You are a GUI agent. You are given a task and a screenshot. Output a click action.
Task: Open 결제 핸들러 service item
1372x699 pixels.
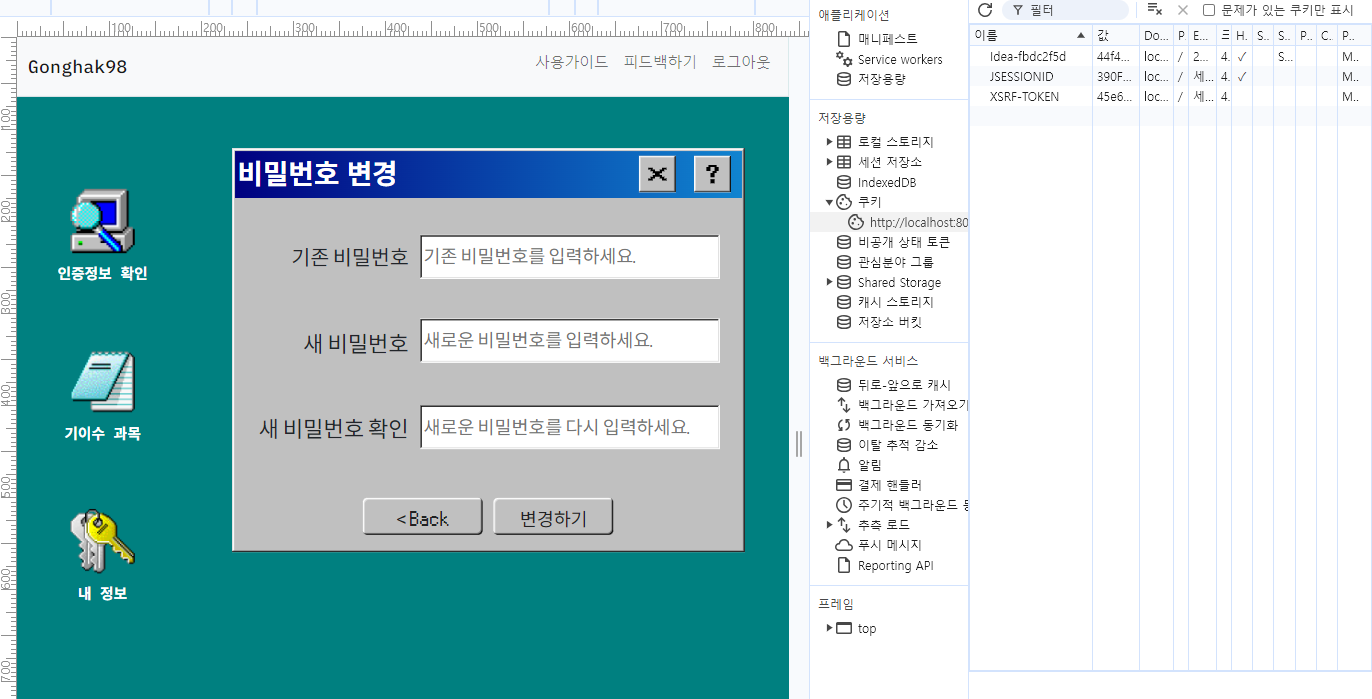[878, 485]
